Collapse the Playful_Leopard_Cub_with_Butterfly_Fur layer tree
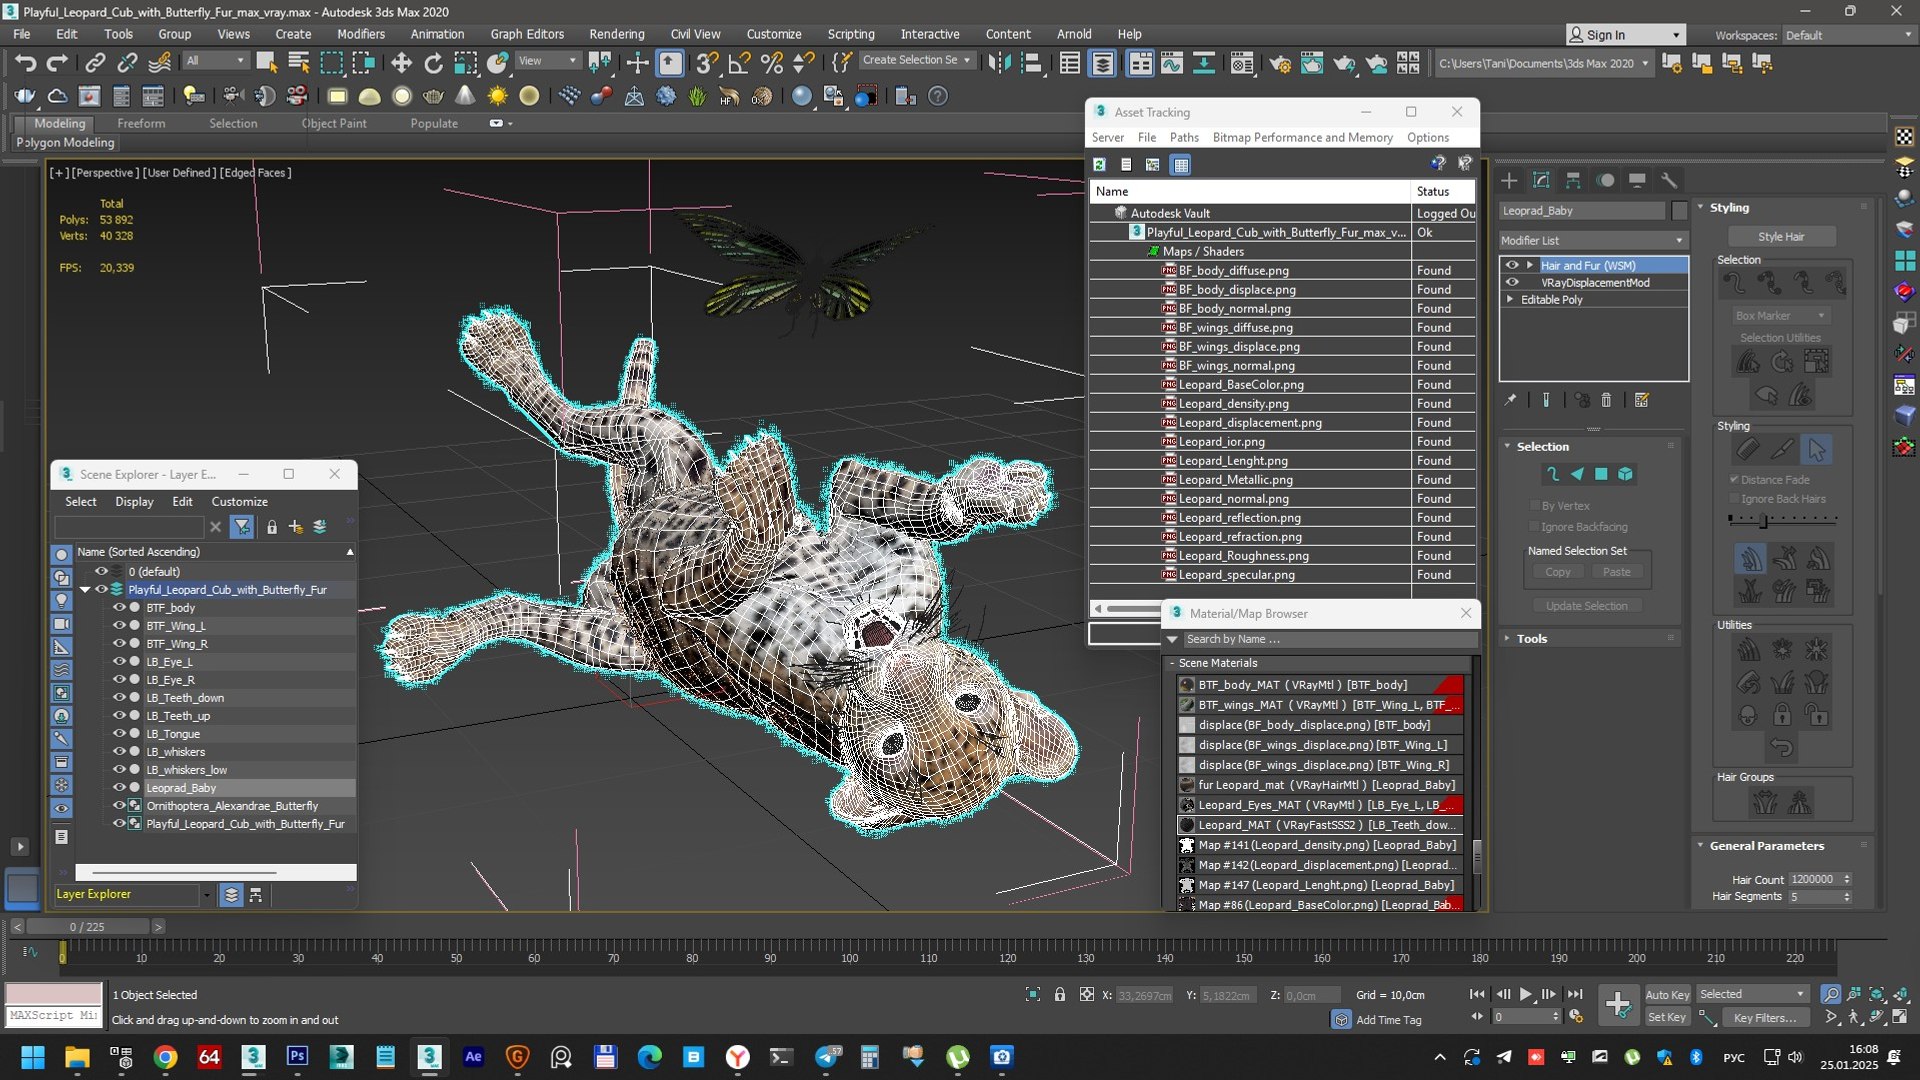 [85, 589]
